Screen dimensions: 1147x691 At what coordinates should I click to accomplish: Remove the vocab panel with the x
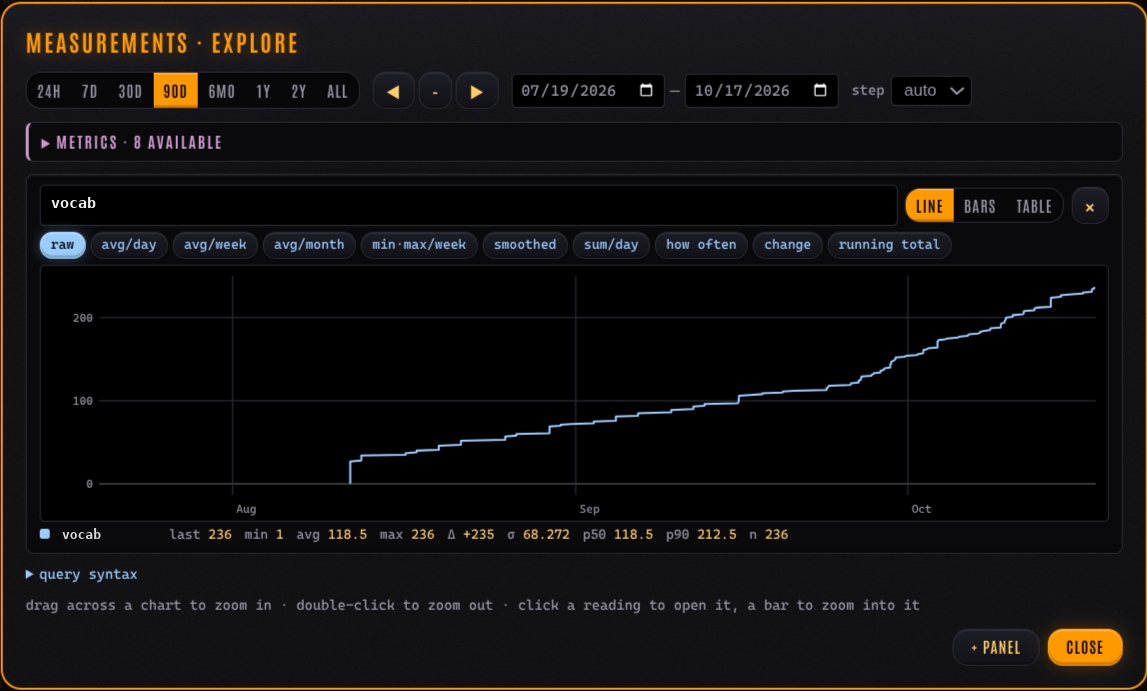click(1090, 207)
